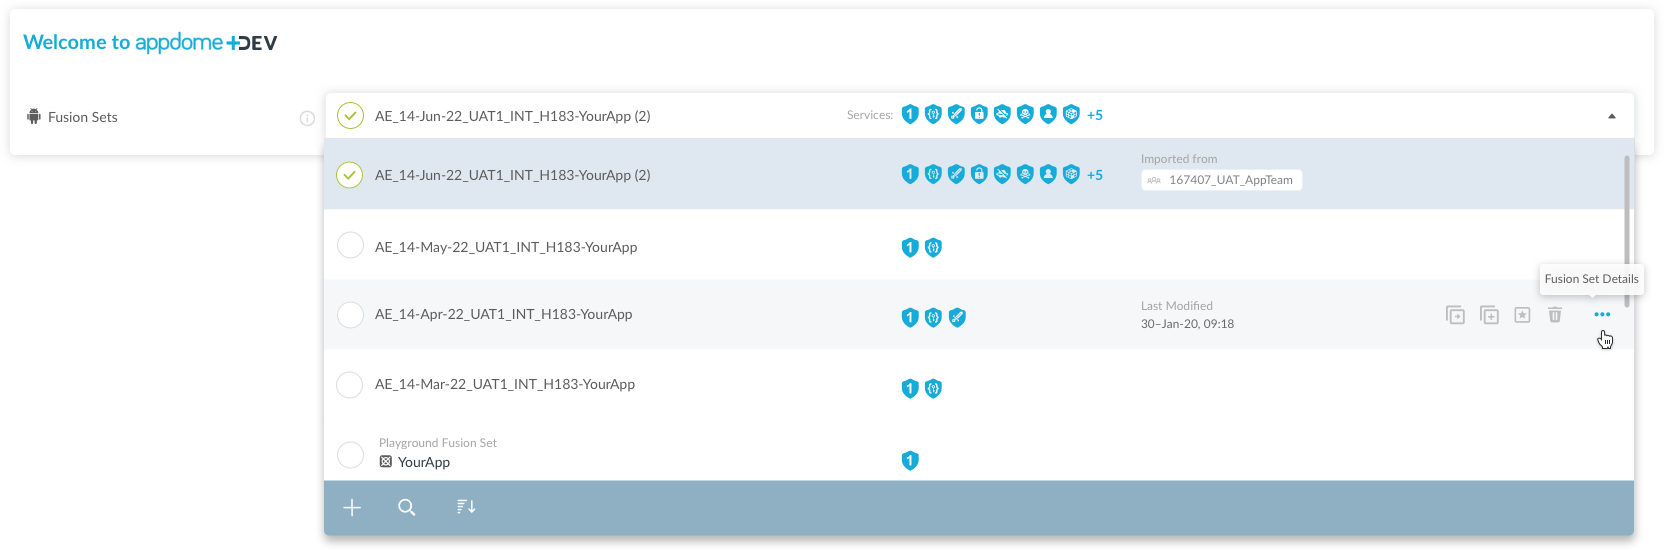The image size is (1664, 550).
Task: Select the AE_14-May-22 Fusion Set radio button
Action: click(350, 245)
